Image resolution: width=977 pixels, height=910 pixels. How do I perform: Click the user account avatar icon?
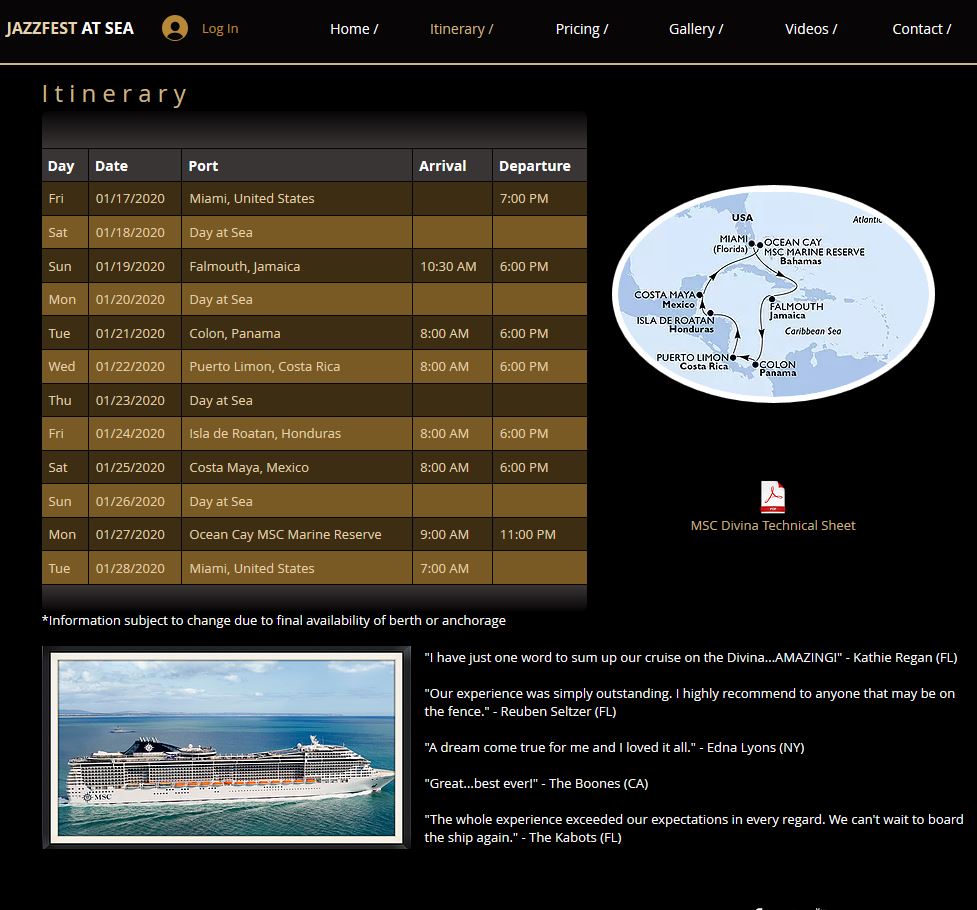tap(175, 28)
